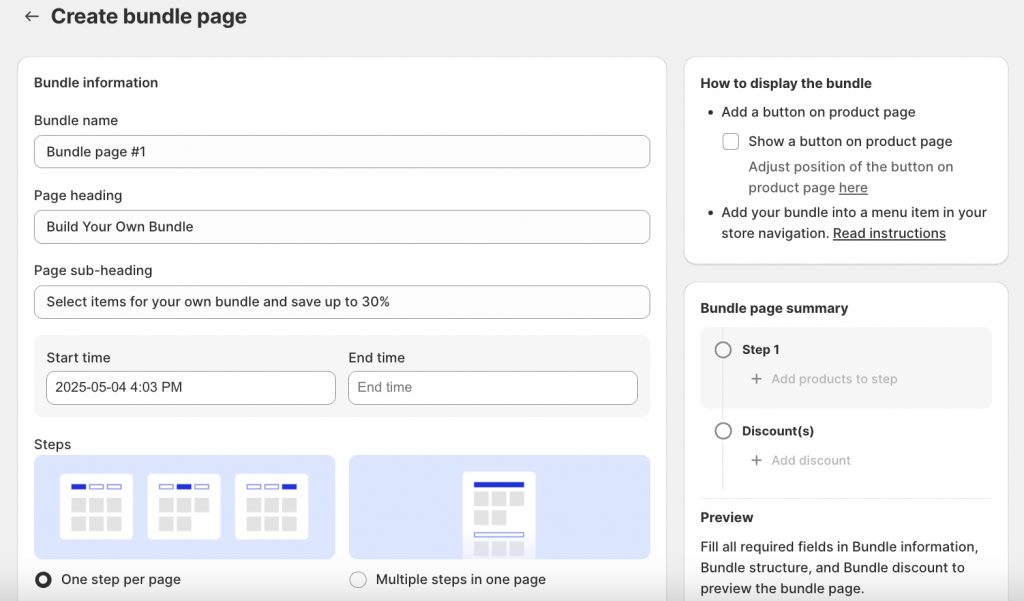Screen dimensions: 1024x601
Task: Click the plus icon beside Add discount
Action: pyautogui.click(x=756, y=460)
